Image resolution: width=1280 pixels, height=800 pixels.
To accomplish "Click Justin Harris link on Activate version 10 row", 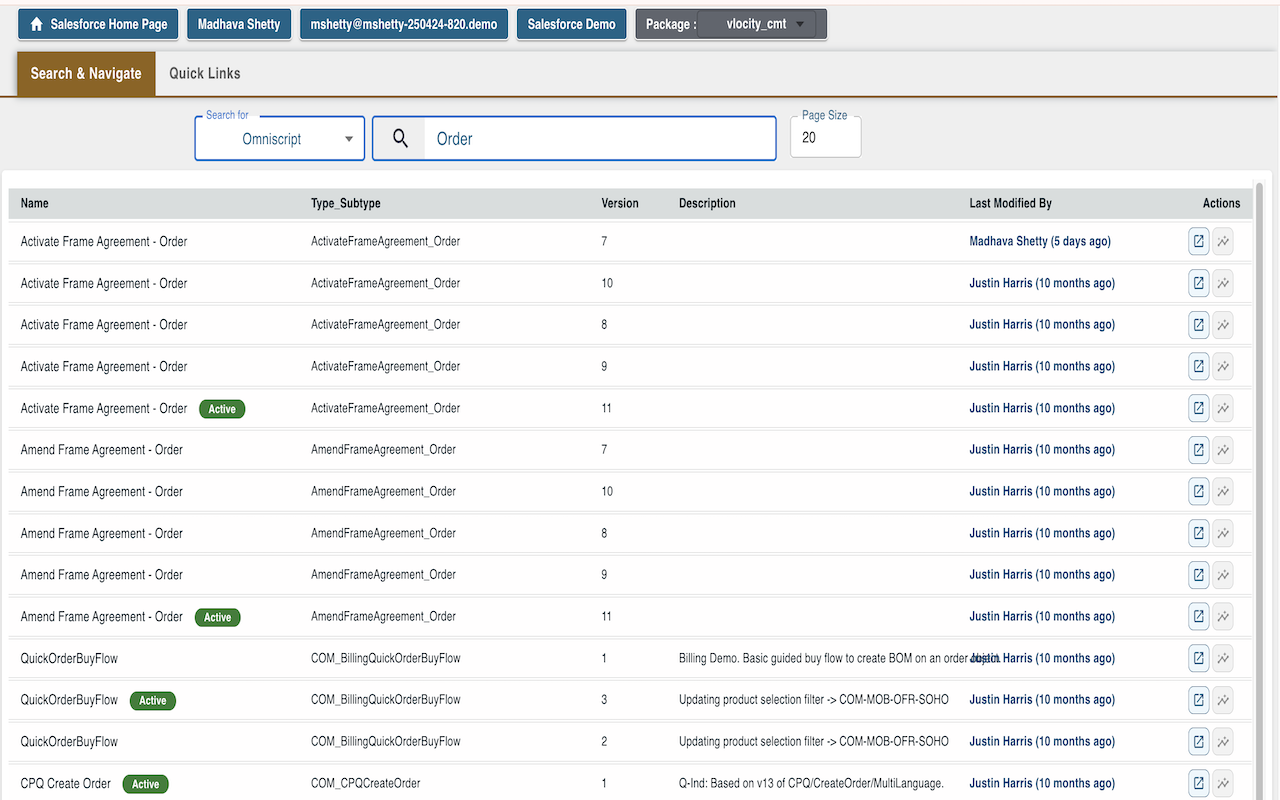I will tap(1042, 283).
